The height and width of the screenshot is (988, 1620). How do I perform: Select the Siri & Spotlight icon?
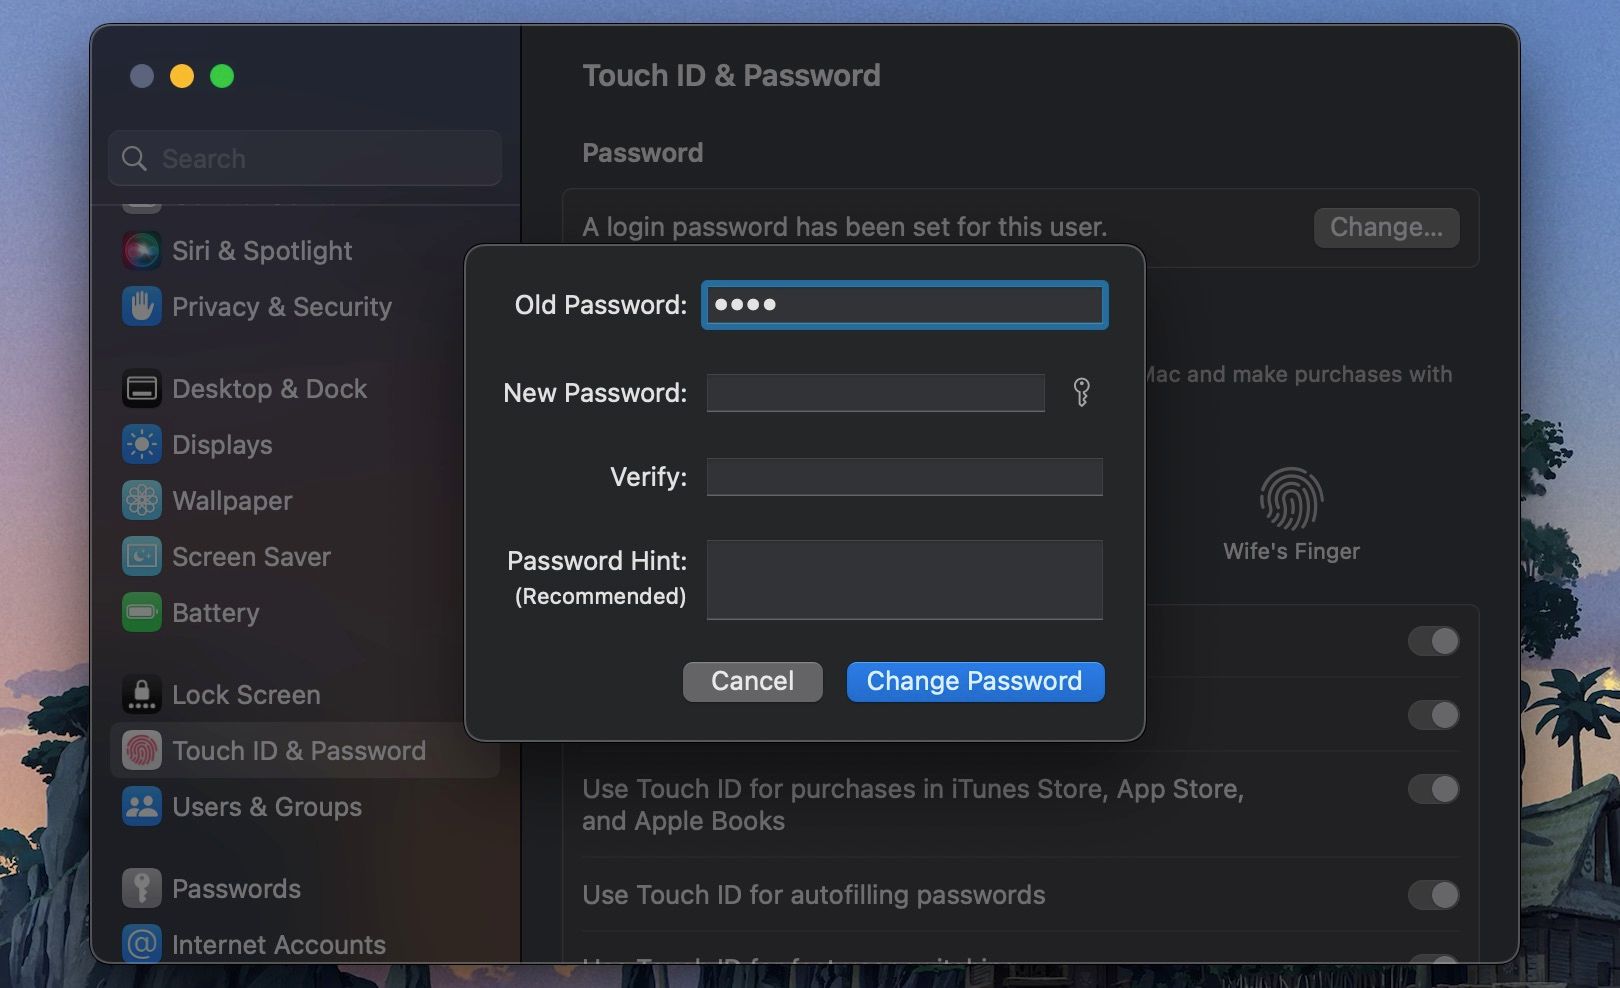click(141, 250)
